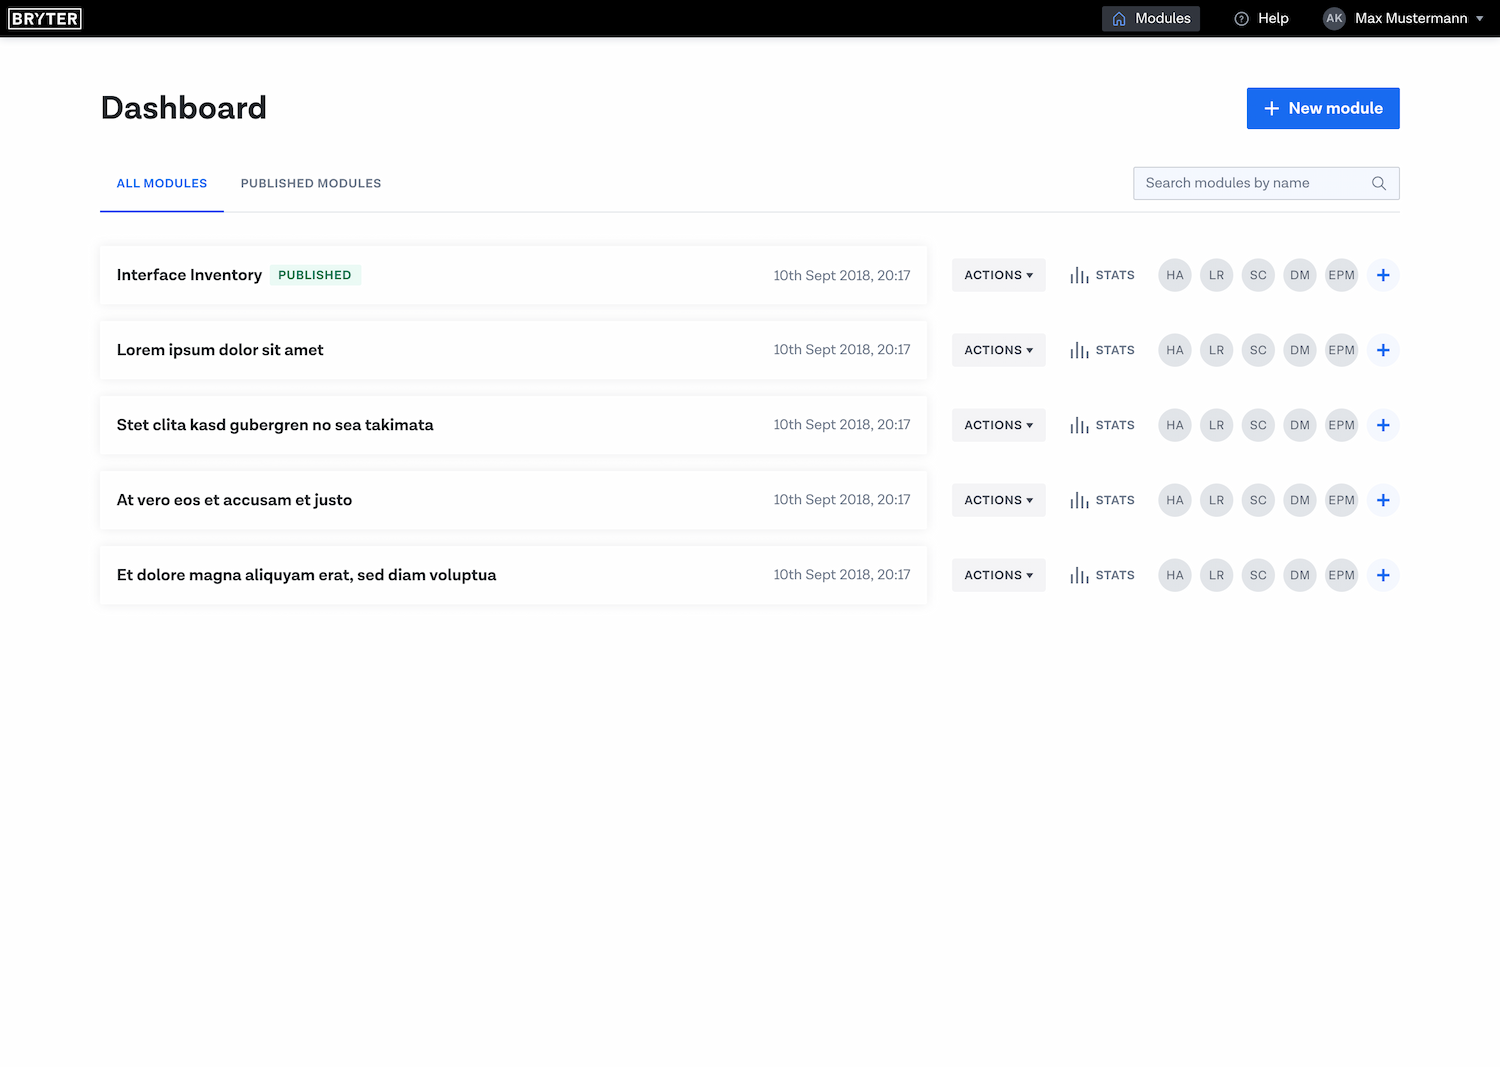Focus the Search modules by name field

[1250, 183]
